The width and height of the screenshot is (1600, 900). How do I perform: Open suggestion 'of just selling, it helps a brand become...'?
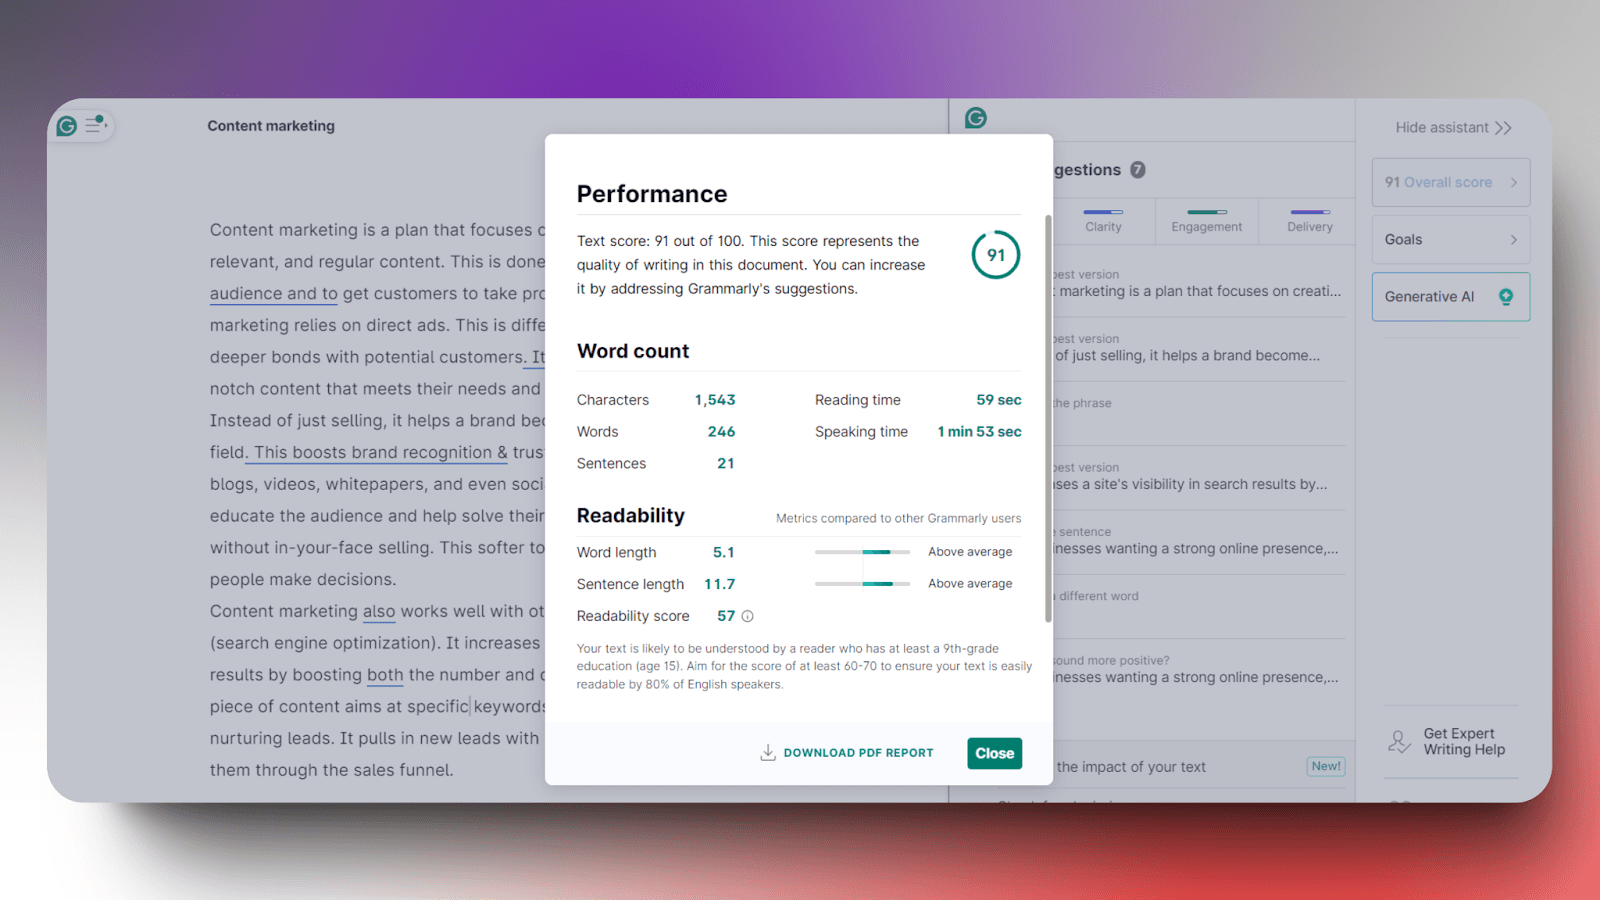click(1198, 348)
